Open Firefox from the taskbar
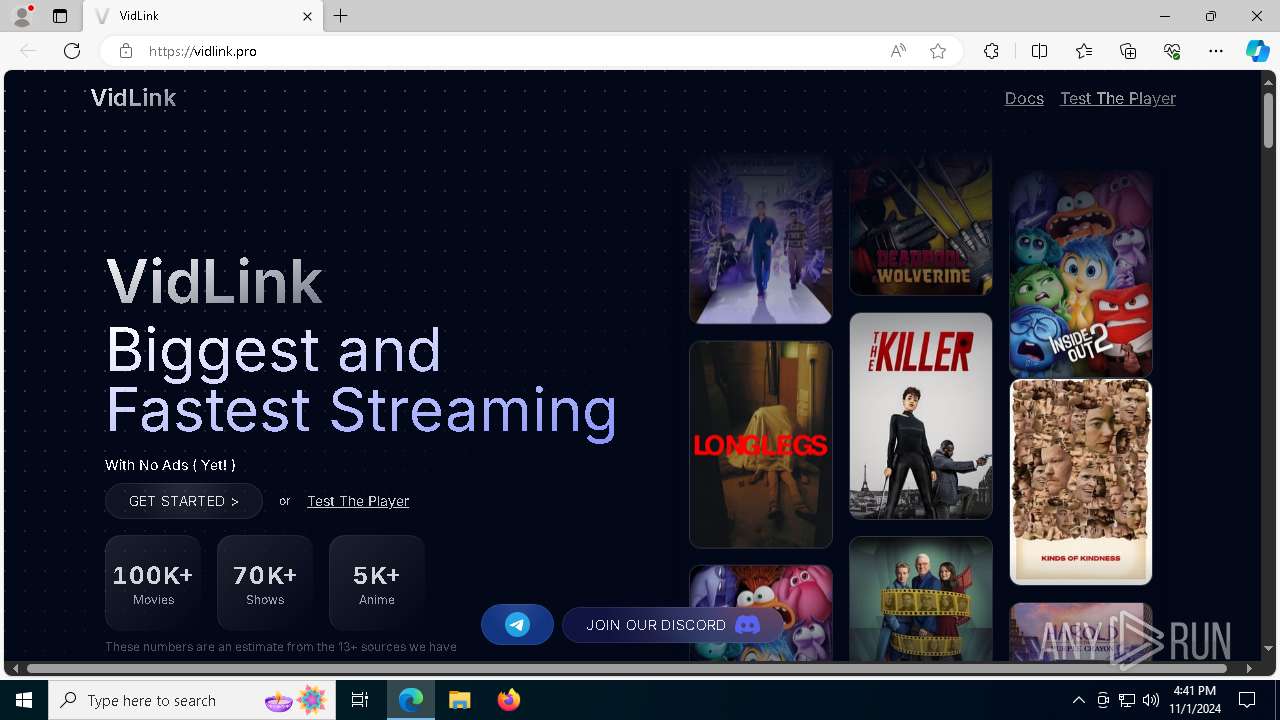Screen dimensions: 1280x720 point(508,700)
